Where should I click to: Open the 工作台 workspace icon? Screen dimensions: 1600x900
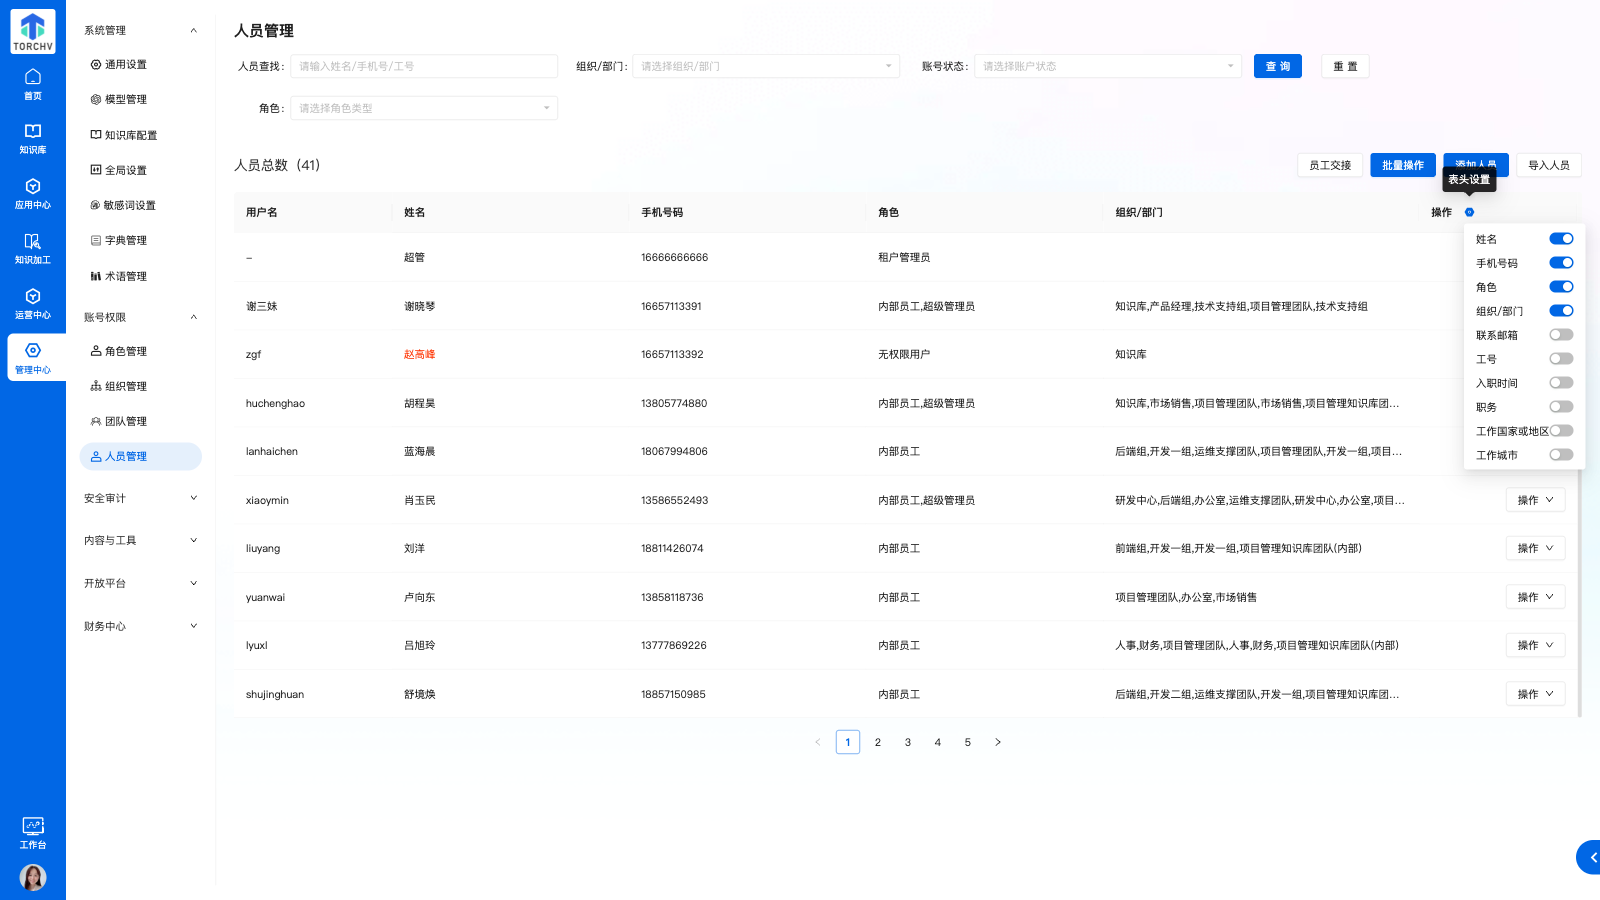(33, 831)
